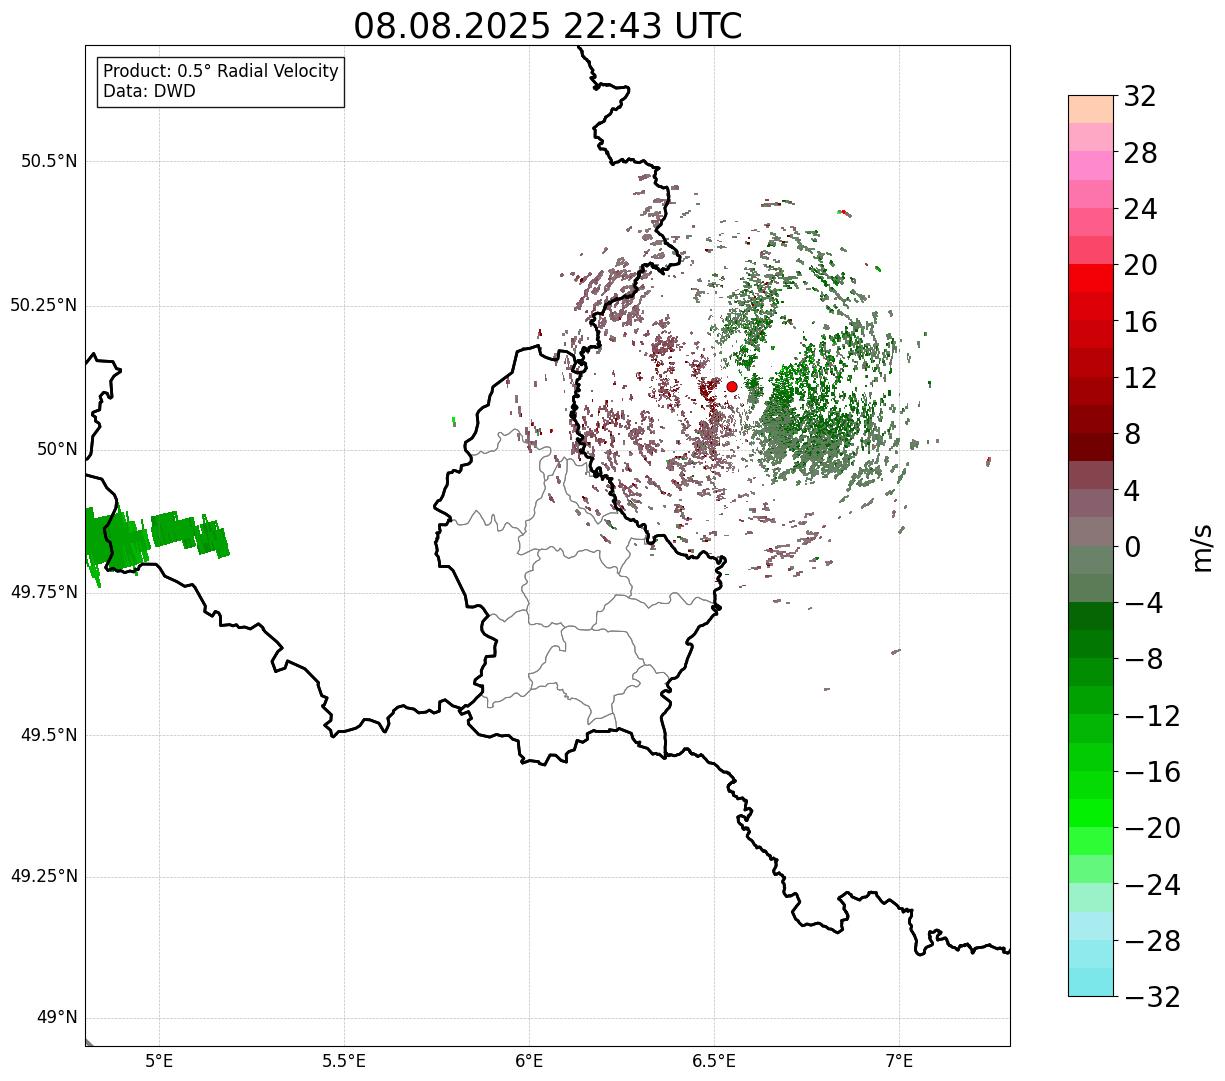
Task: Click the colorbar 8 tick label
Action: point(1132,434)
